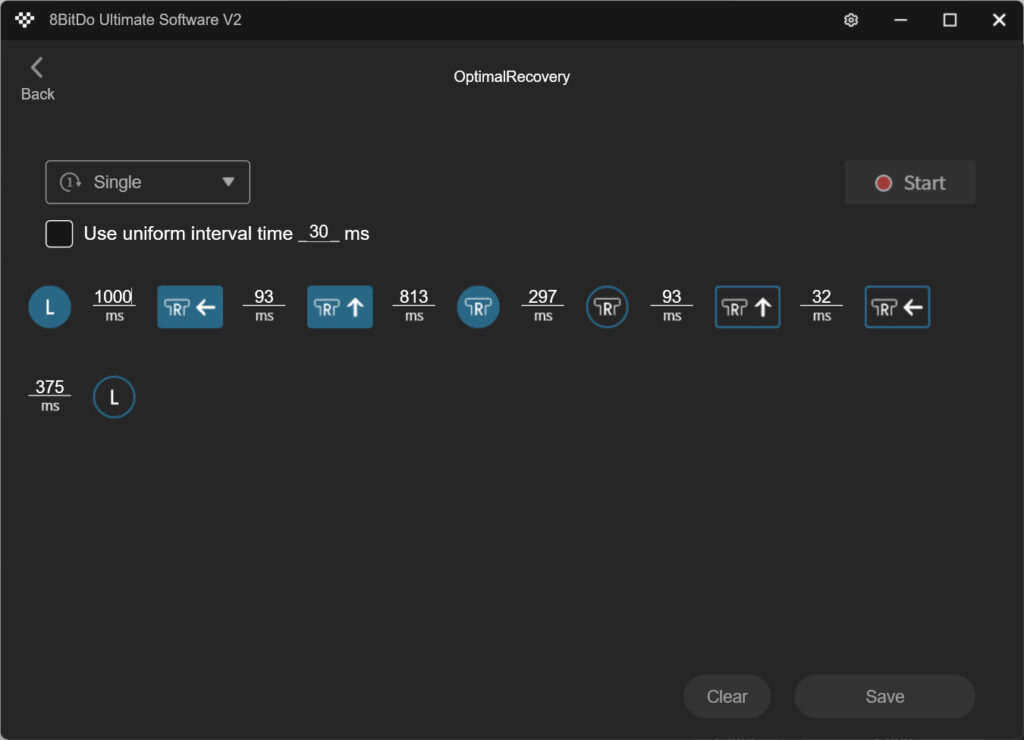The image size is (1024, 740).
Task: Click the outlined round right stick icon
Action: pyautogui.click(x=607, y=307)
